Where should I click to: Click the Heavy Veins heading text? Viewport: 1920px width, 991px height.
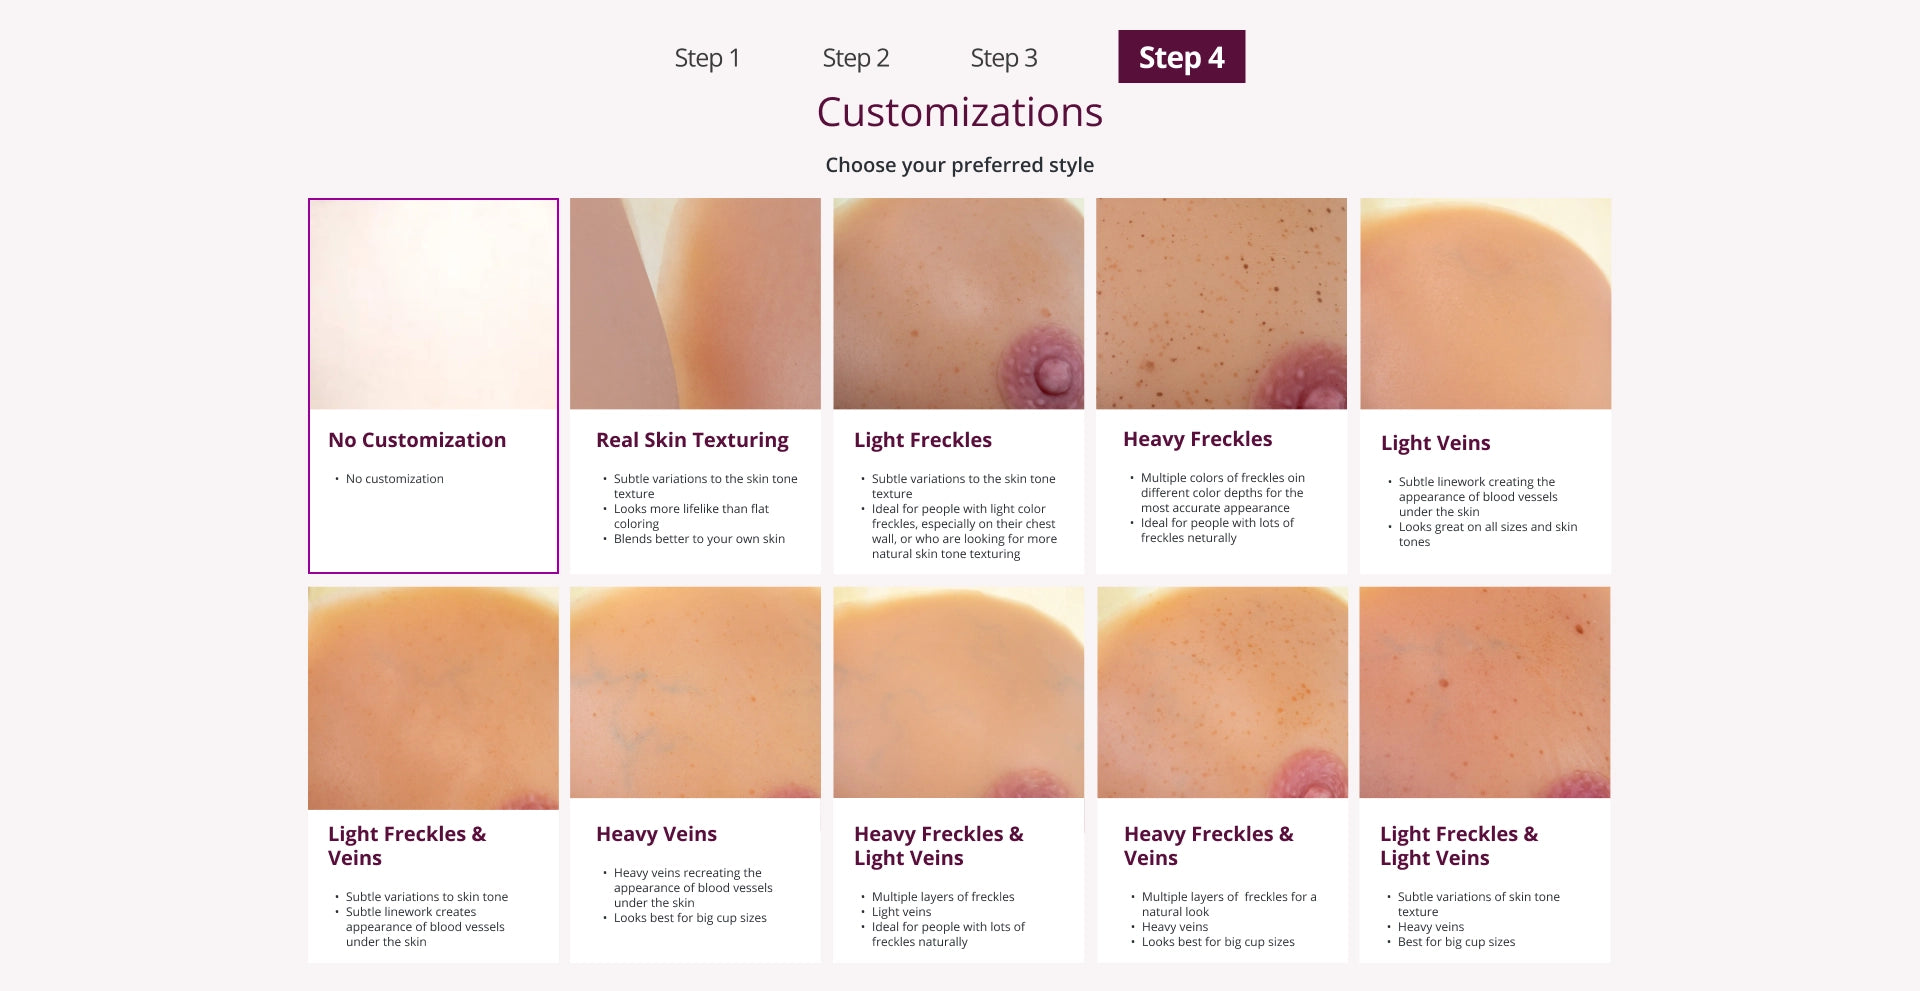tap(656, 834)
